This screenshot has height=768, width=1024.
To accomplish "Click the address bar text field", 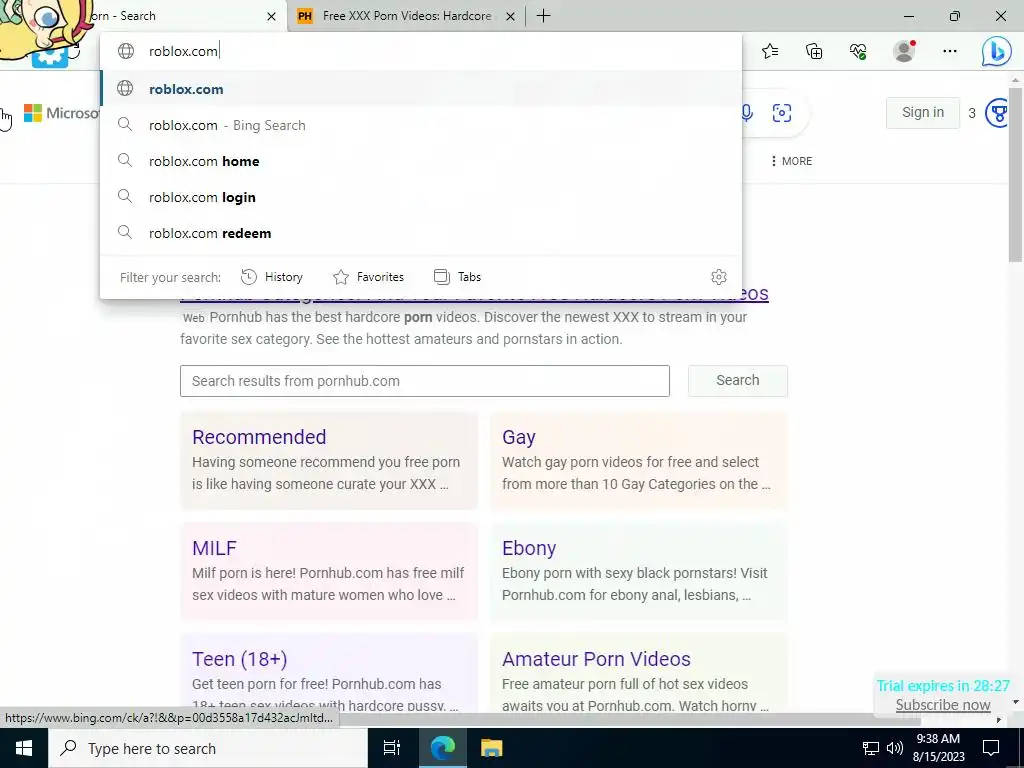I will point(421,51).
